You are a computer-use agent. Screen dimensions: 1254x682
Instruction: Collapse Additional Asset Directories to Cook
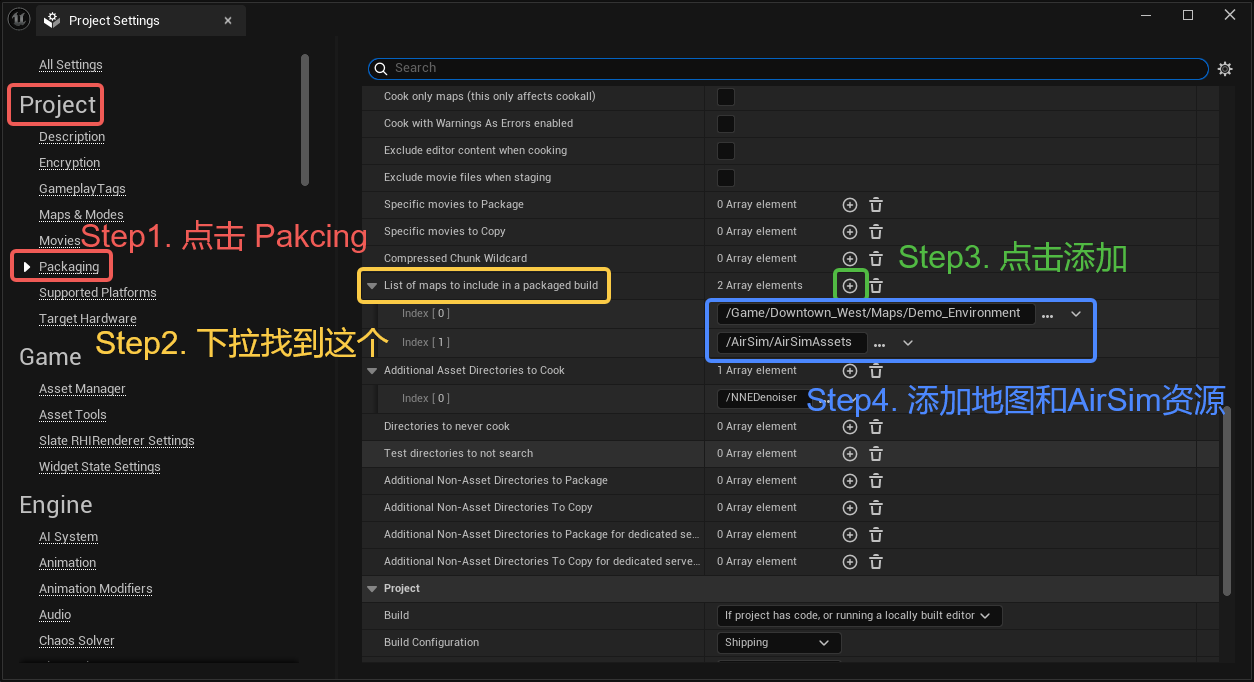coord(372,371)
